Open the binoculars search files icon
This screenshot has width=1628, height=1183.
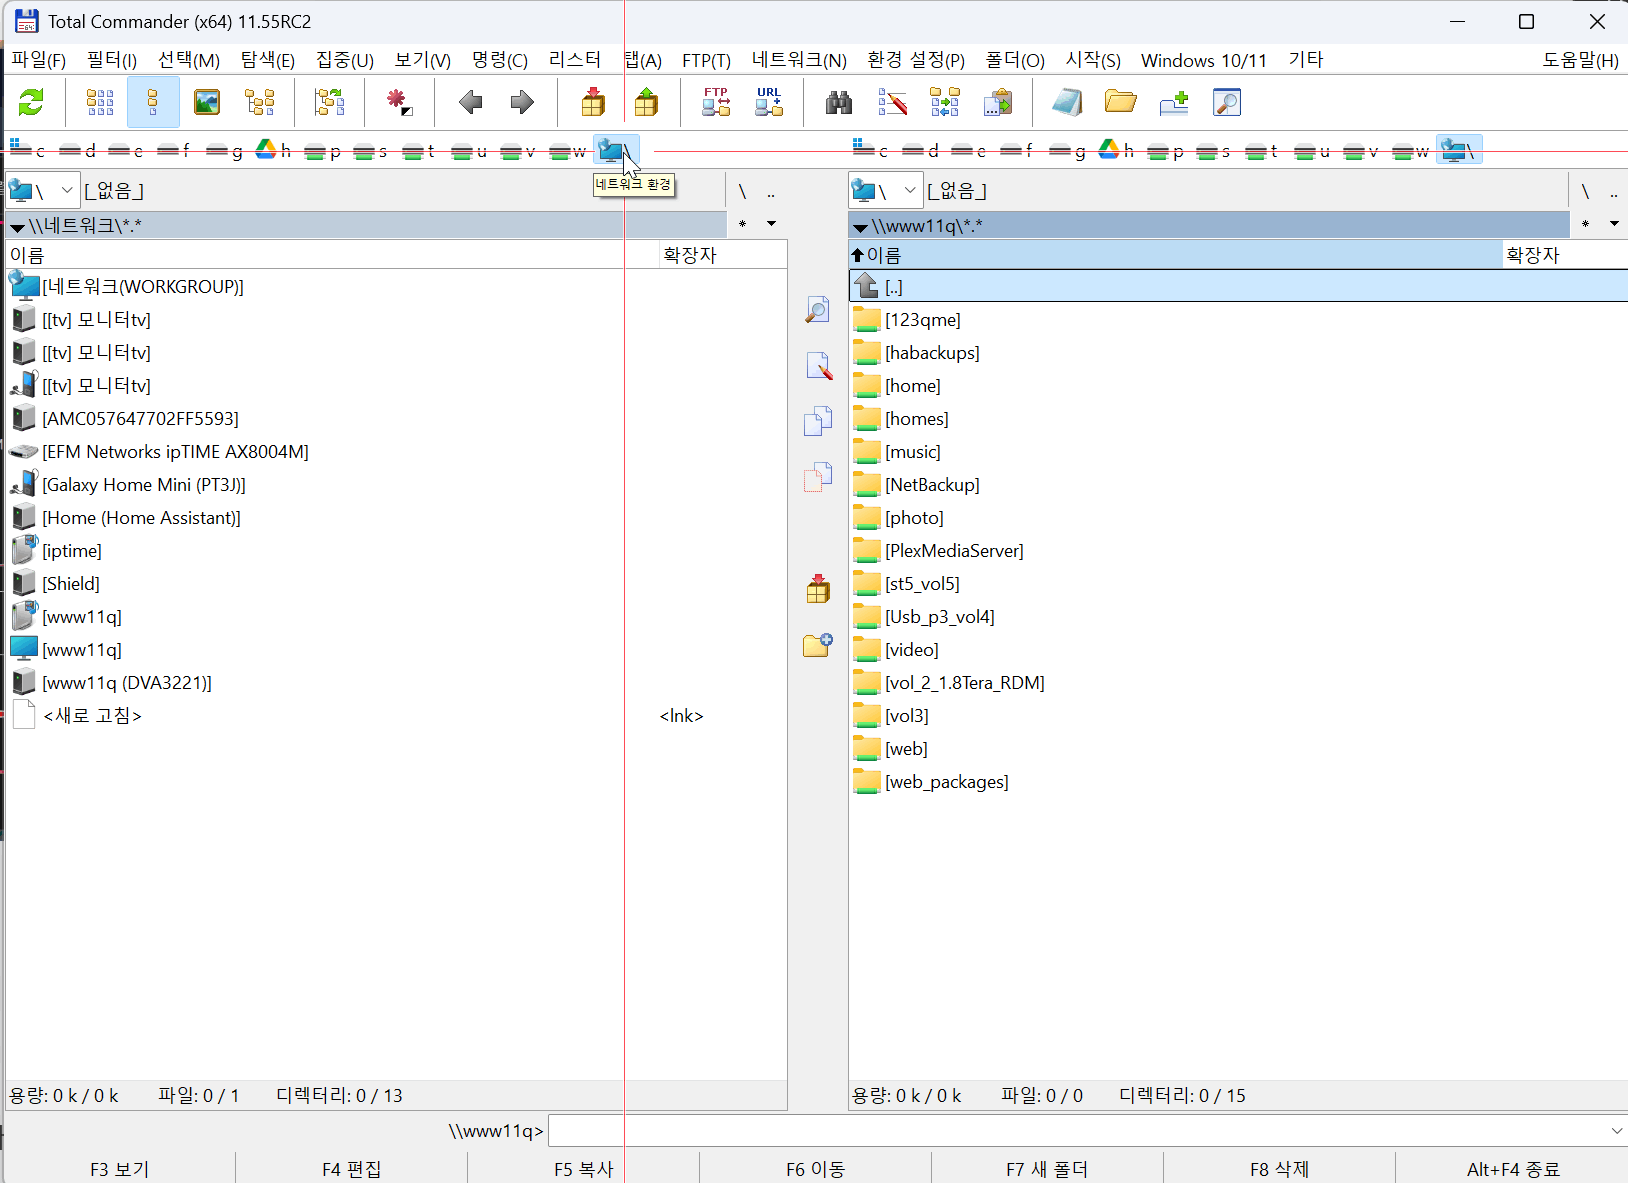839,102
